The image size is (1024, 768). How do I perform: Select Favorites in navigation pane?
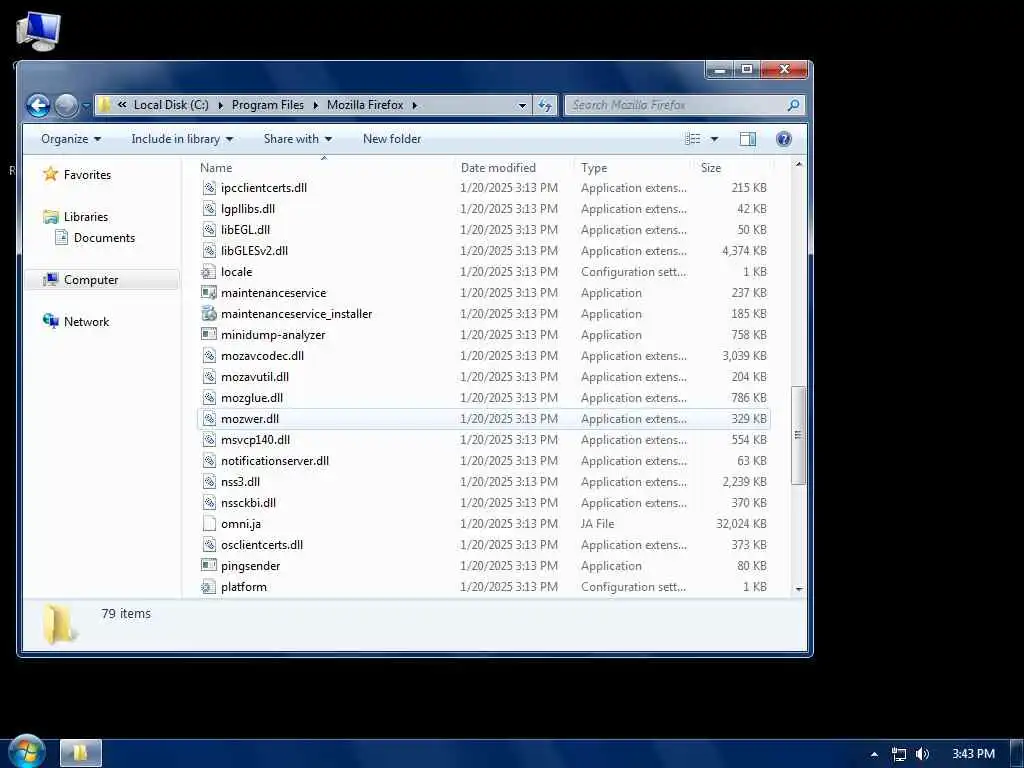(x=77, y=174)
